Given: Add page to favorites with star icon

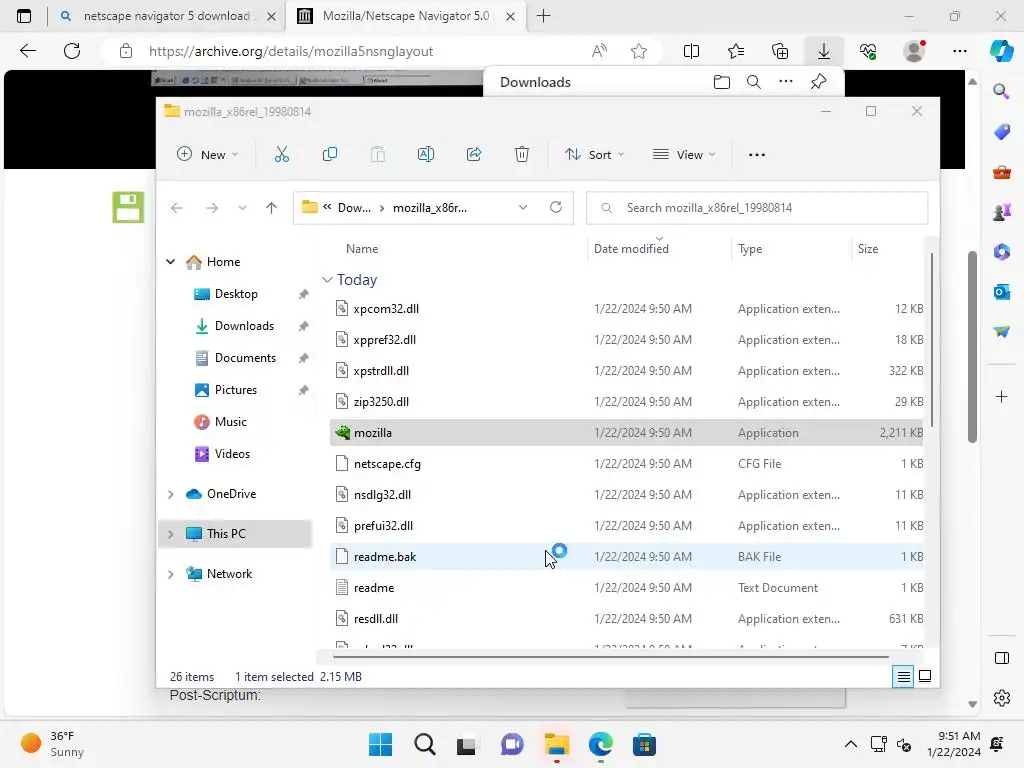Looking at the screenshot, I should [639, 51].
